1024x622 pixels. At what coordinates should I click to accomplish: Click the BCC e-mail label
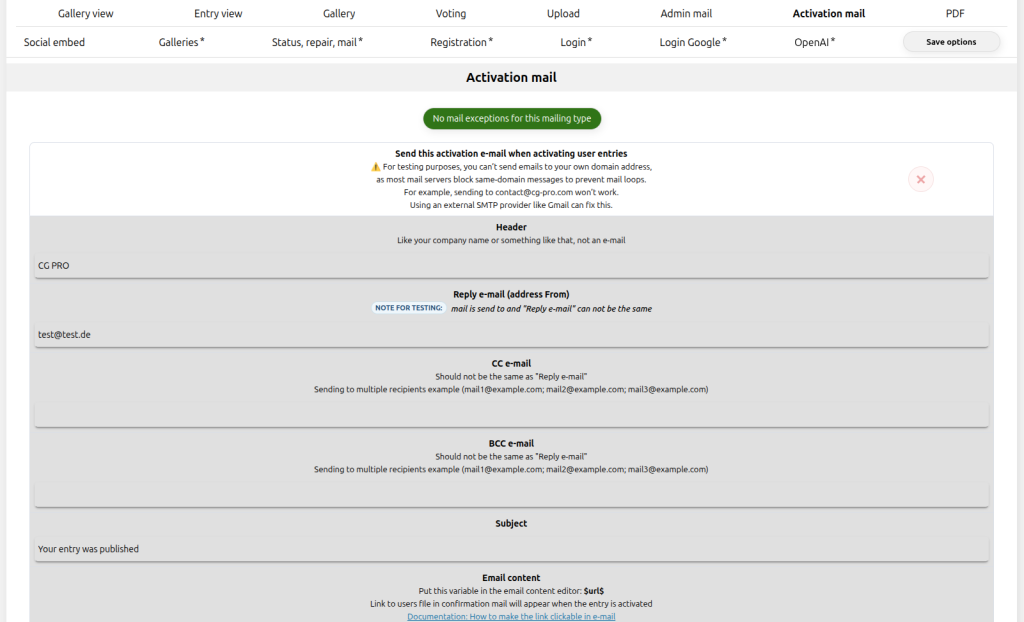[x=511, y=443]
